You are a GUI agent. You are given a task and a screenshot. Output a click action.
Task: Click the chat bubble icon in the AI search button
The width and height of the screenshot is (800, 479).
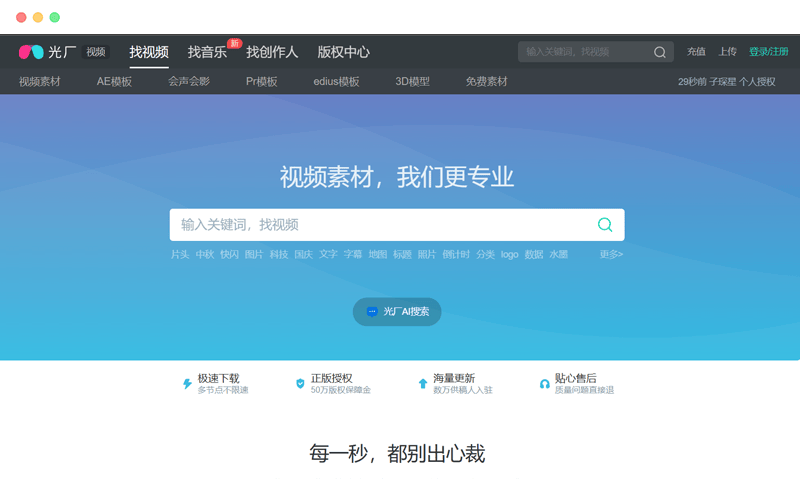tap(372, 312)
